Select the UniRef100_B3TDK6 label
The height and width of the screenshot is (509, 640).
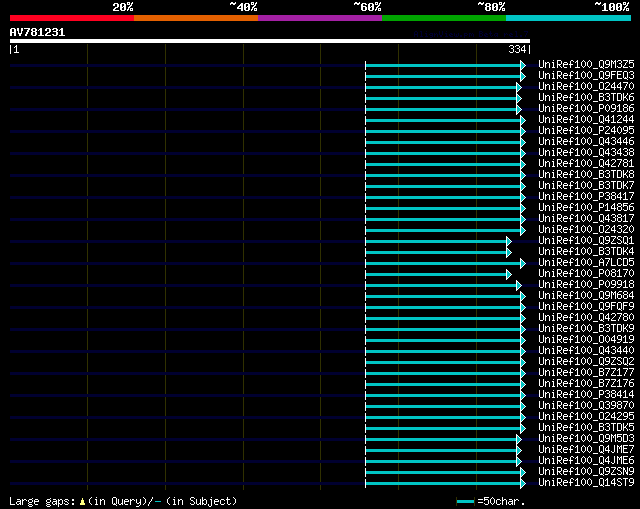586,98
